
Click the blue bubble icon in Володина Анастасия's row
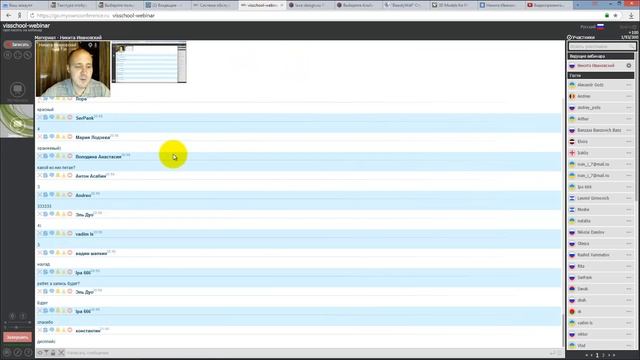[52, 156]
